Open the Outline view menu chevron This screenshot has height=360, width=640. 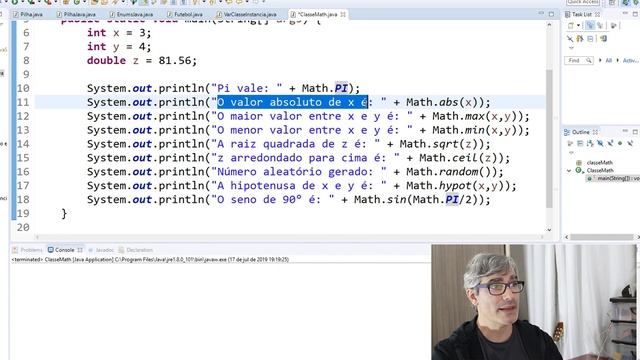(571, 152)
